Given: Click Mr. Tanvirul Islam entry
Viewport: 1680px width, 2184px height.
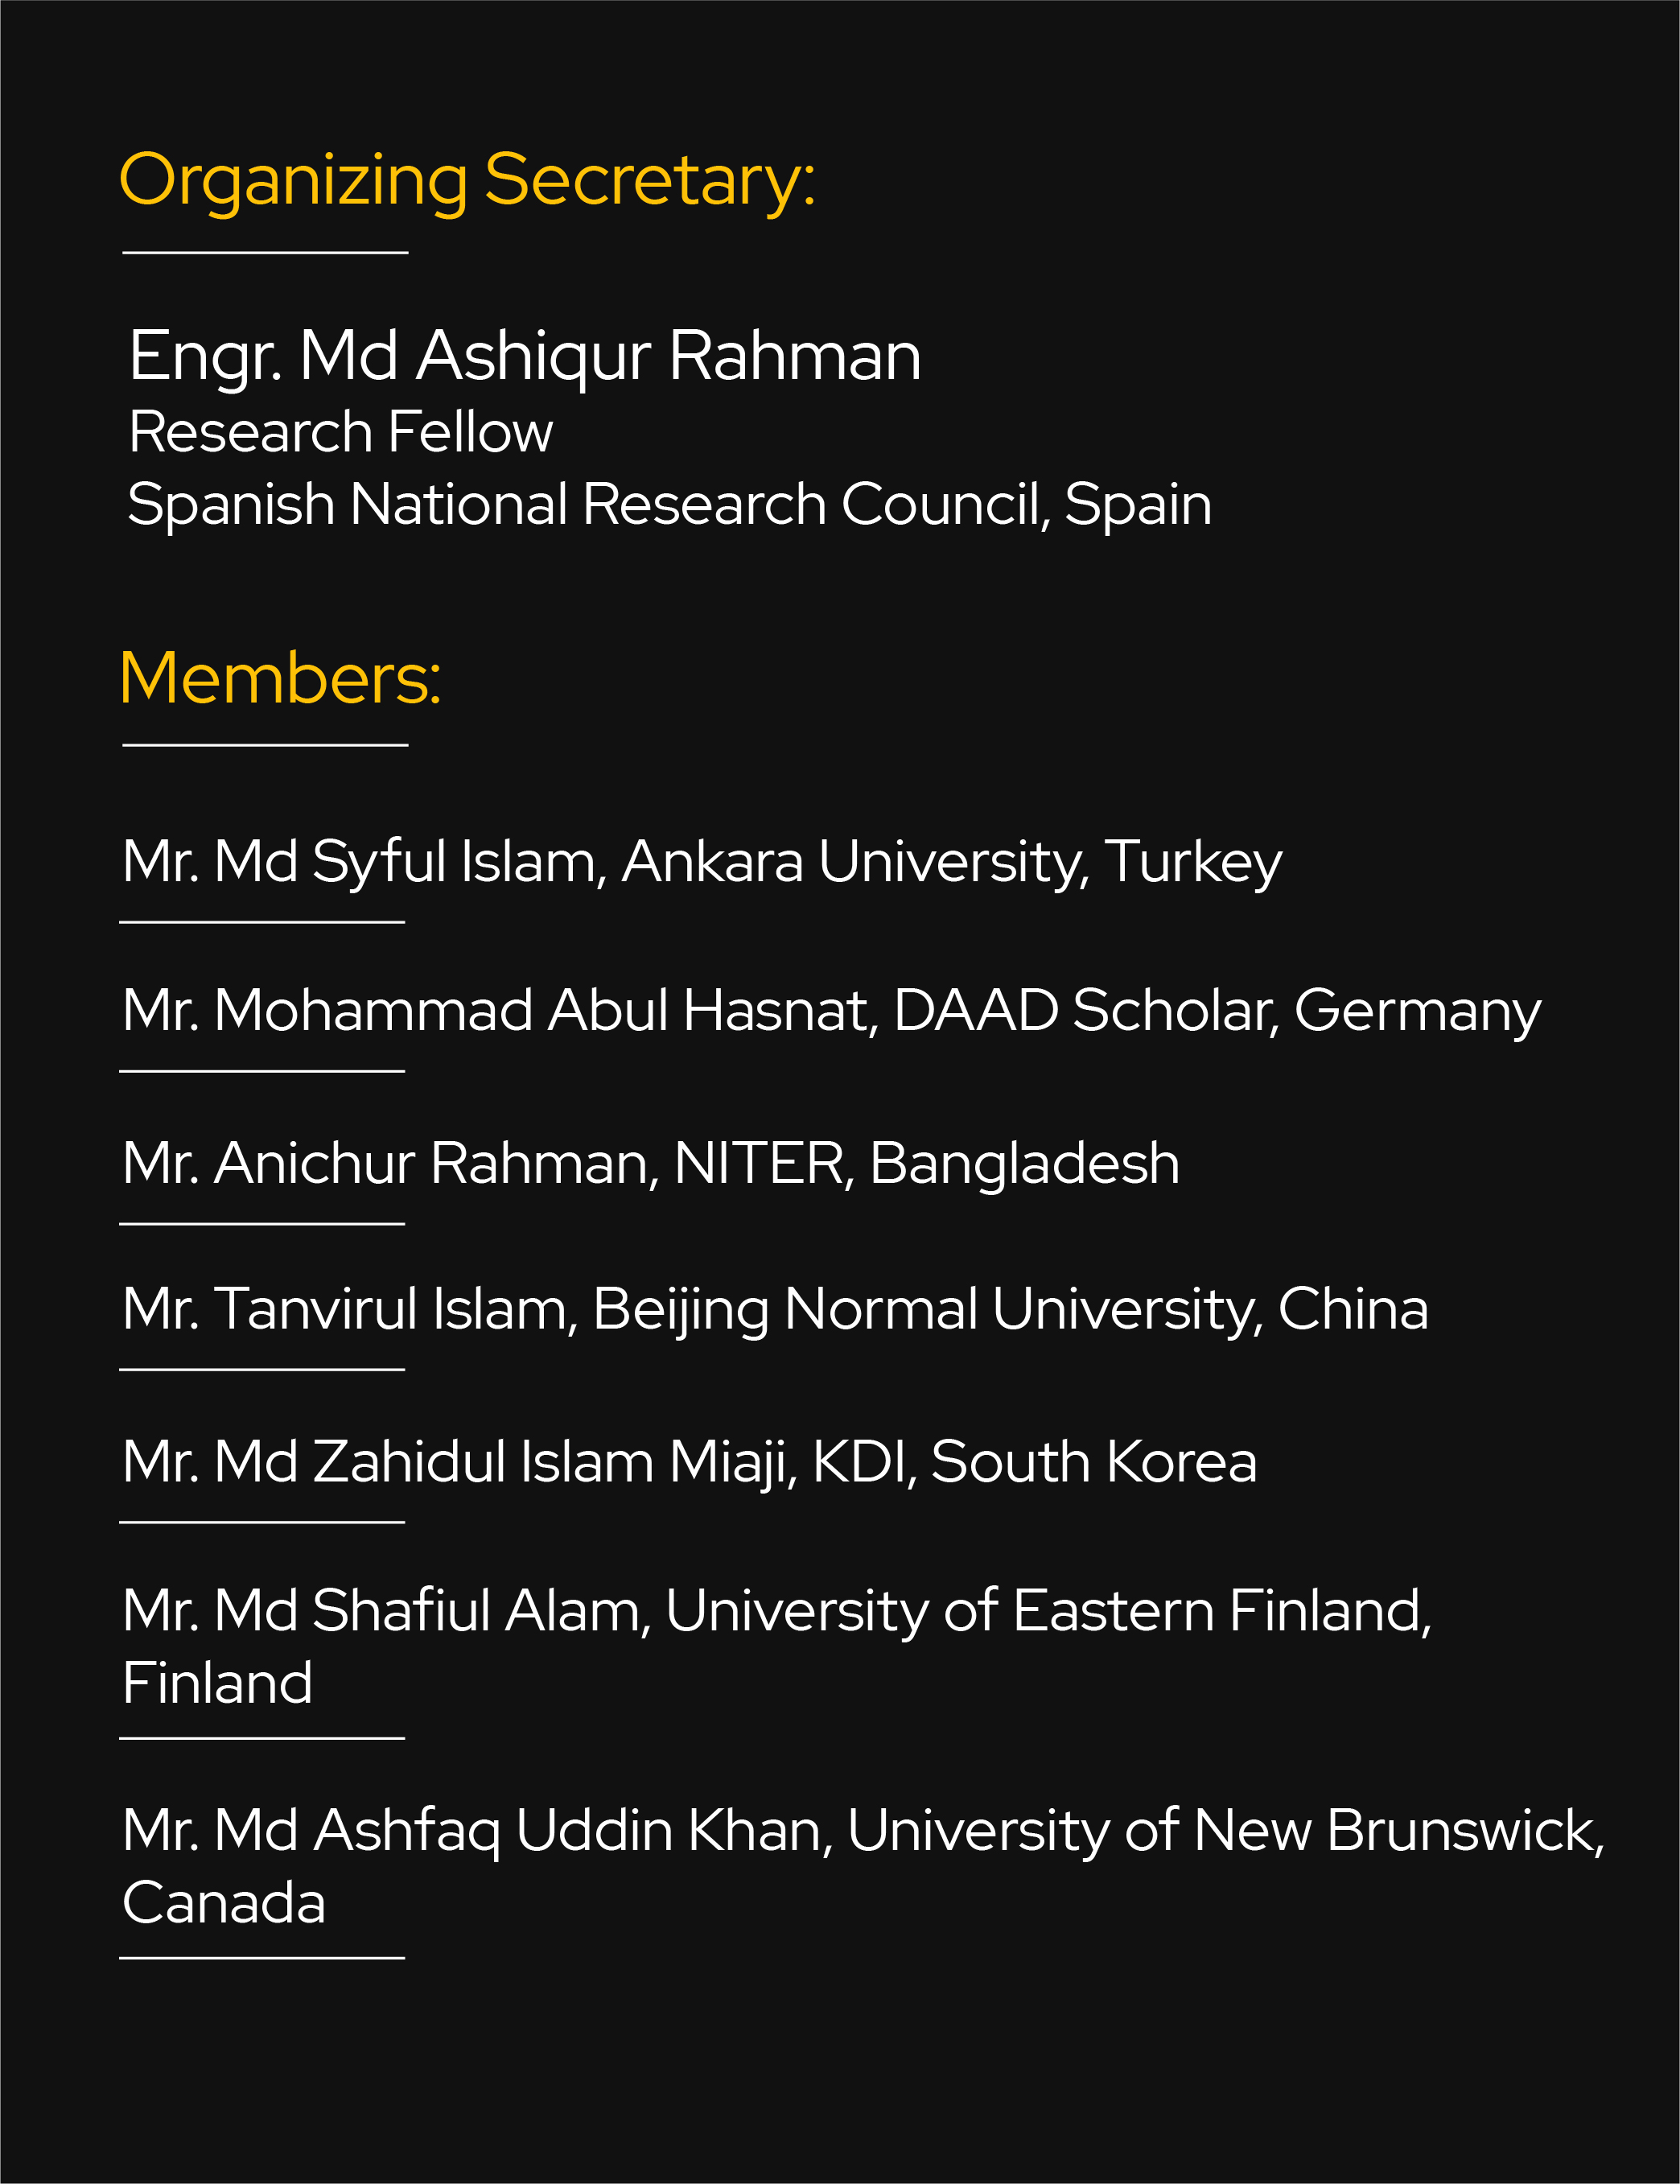Looking at the screenshot, I should (775, 1309).
